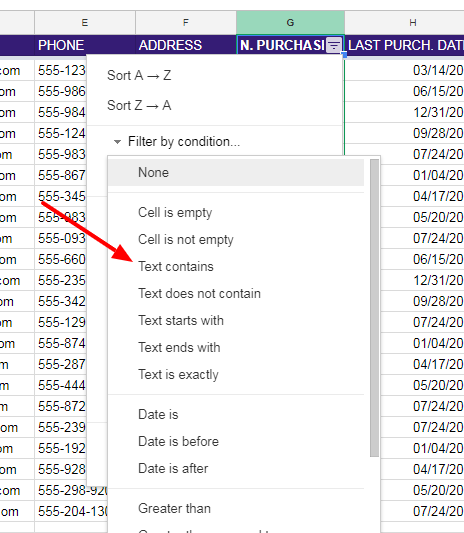Image resolution: width=464 pixels, height=533 pixels.
Task: Click the condition list scrollbar
Action: coord(374,308)
